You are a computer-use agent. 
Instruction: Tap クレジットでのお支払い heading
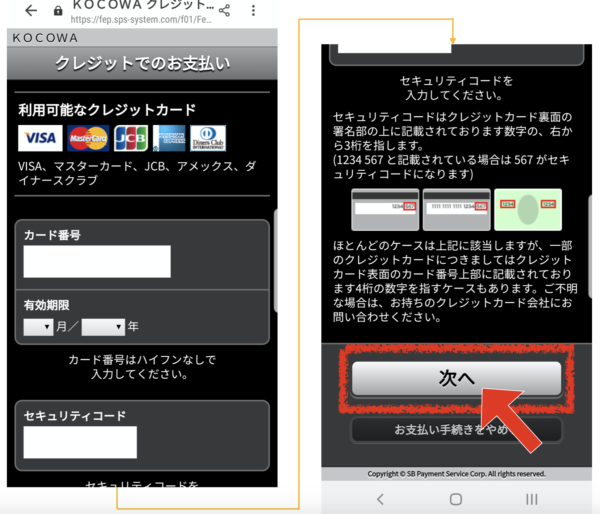pos(142,64)
